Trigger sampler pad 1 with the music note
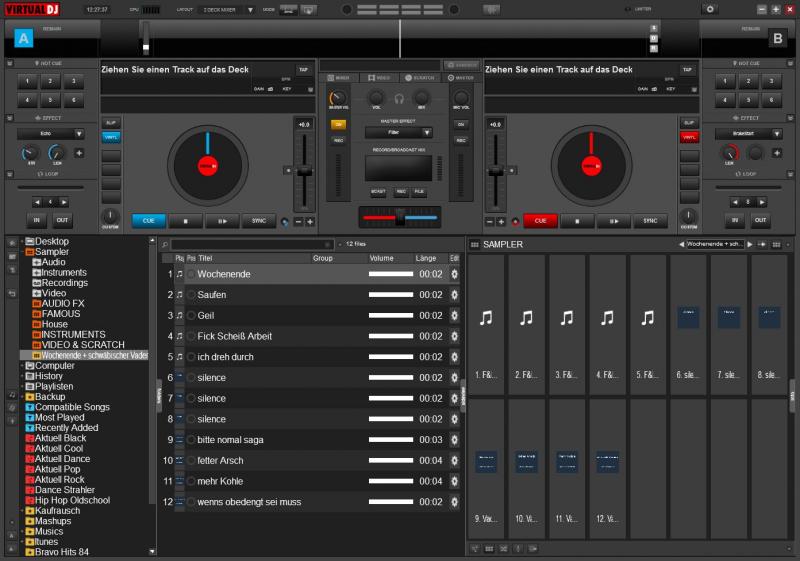The width and height of the screenshot is (800, 561). [x=486, y=319]
